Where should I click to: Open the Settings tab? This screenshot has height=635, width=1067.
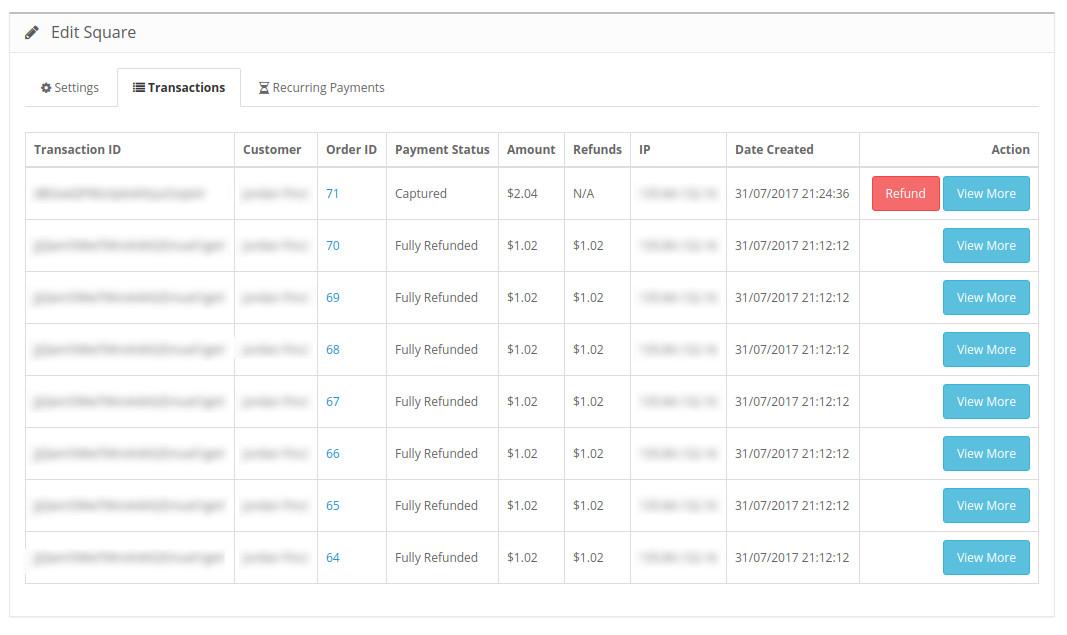(70, 88)
